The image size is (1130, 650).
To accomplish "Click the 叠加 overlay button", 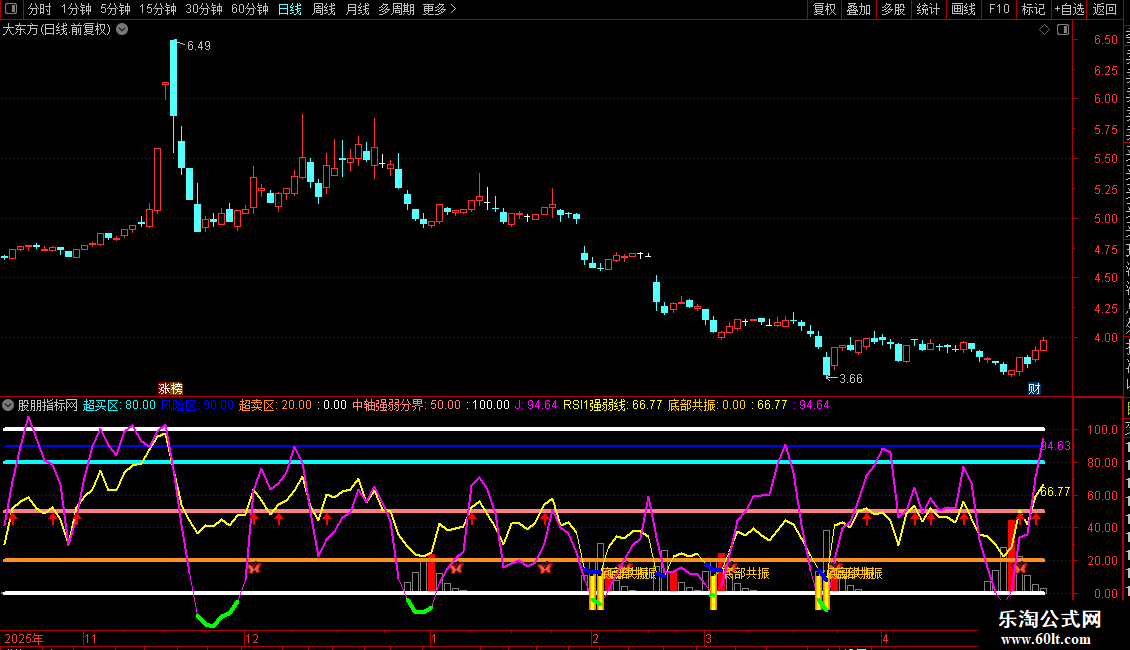I will (859, 9).
